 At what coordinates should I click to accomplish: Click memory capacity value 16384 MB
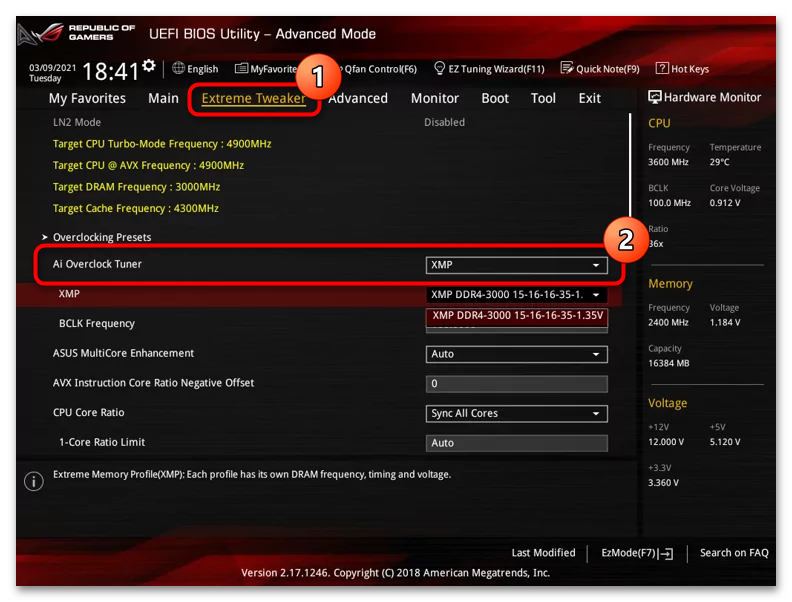pos(669,364)
